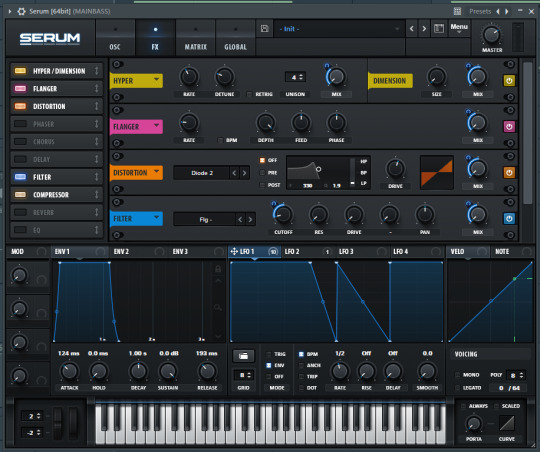Open Flanger effect dropdown arrow
Viewport: 540px width, 452px height.
tap(157, 125)
